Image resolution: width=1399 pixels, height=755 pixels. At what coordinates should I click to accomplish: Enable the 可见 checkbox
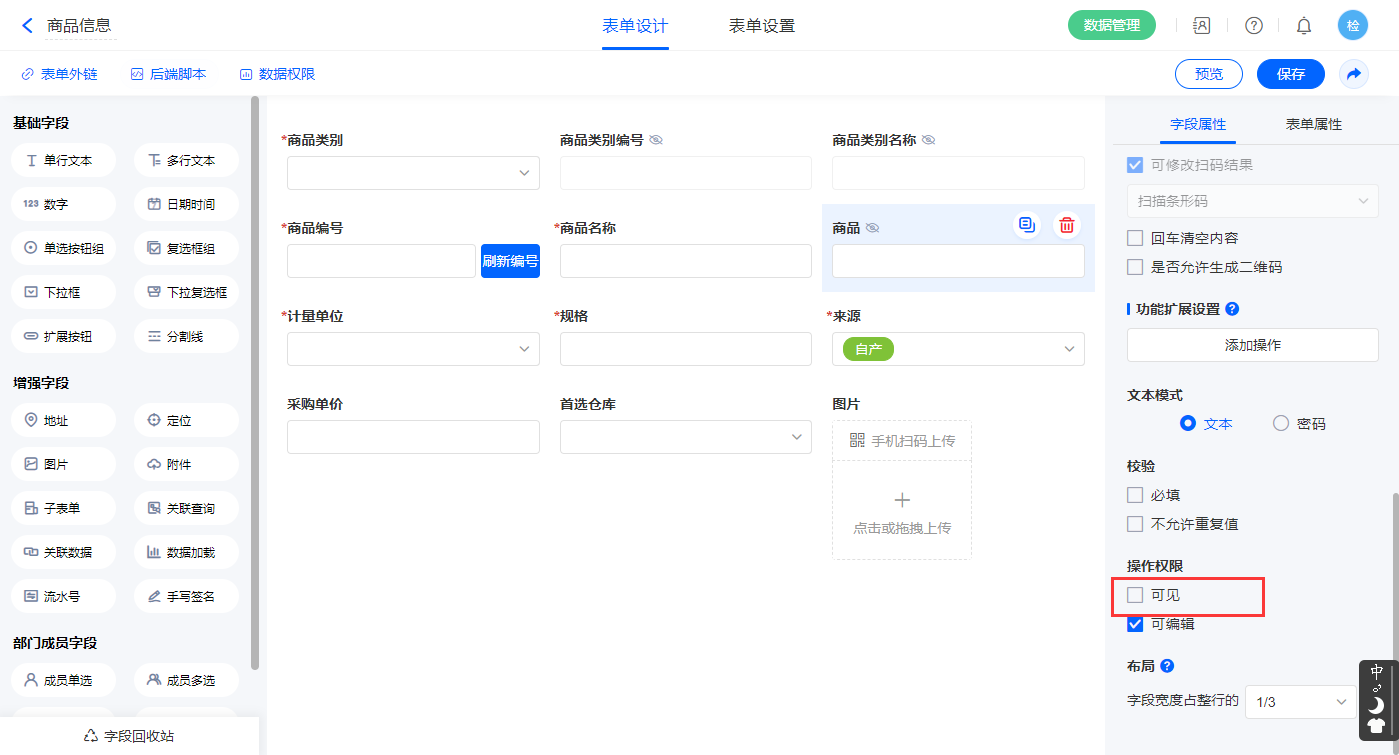click(1135, 595)
